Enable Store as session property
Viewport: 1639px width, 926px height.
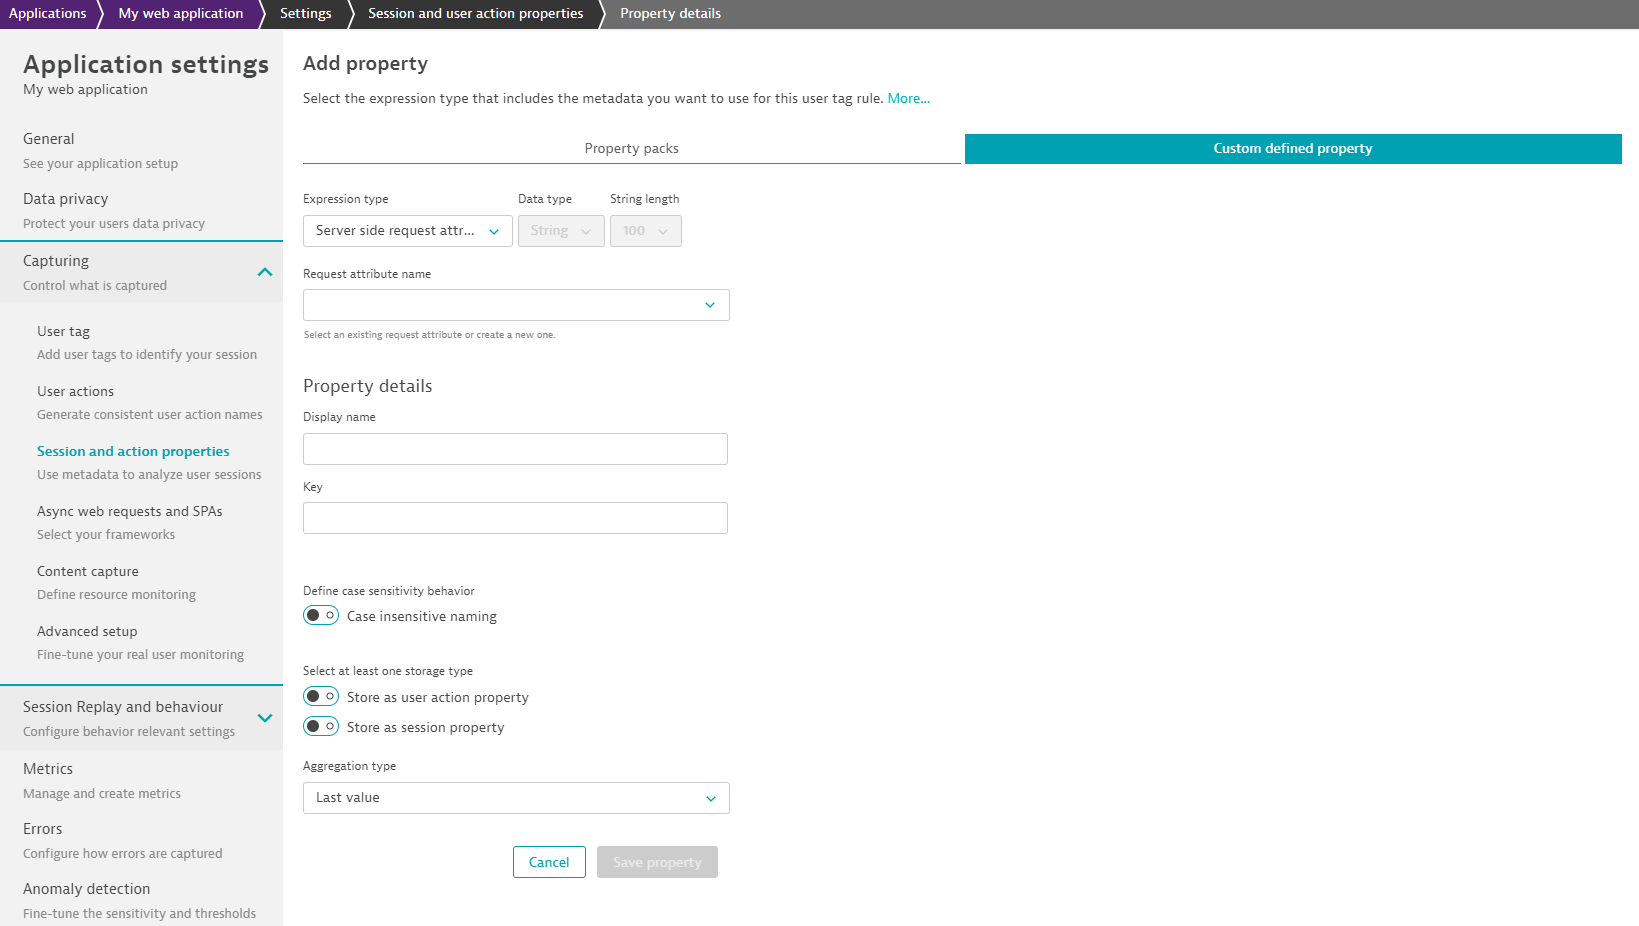point(321,727)
